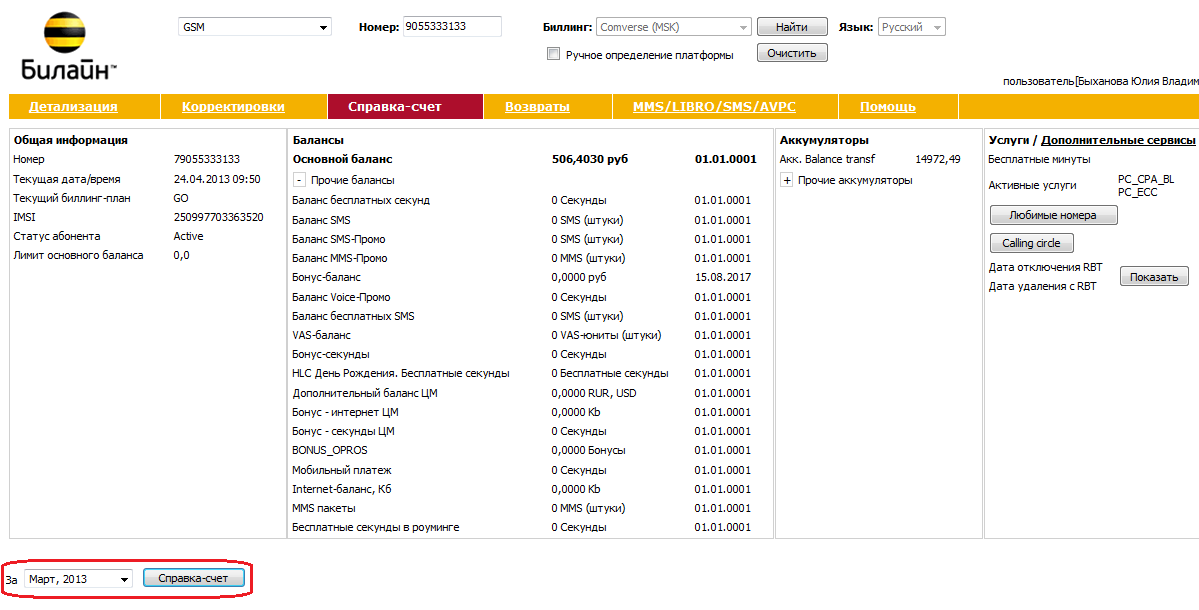Click the Номер input field

point(452,26)
